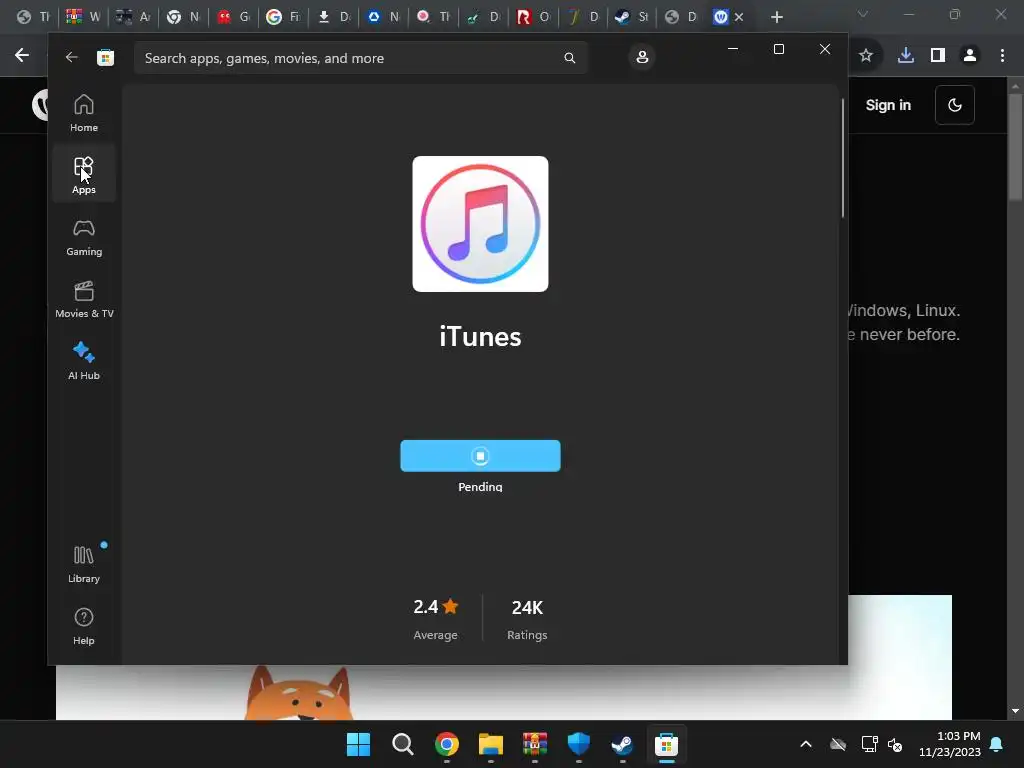Click the Pending status label
This screenshot has height=768, width=1024.
click(480, 487)
